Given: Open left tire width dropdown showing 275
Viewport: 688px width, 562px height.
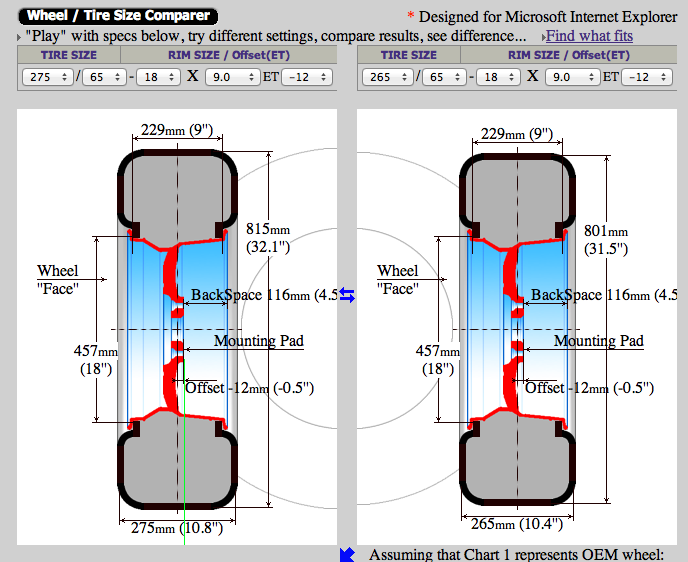Looking at the screenshot, I should tap(47, 77).
